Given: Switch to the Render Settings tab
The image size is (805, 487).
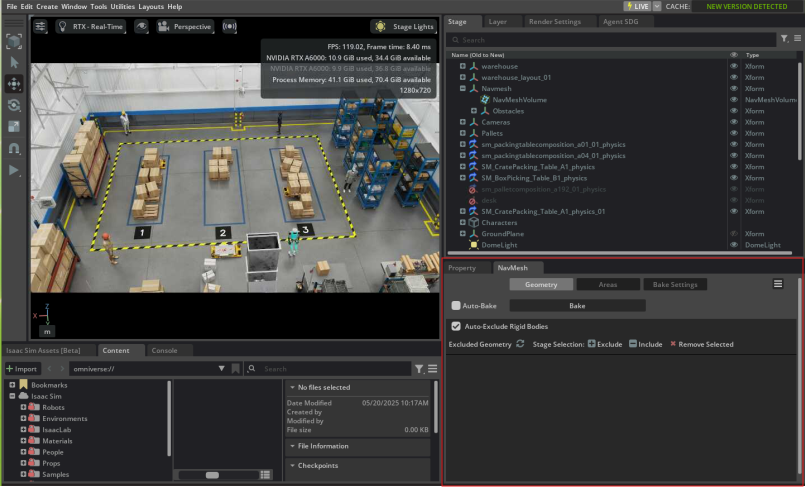Looking at the screenshot, I should pyautogui.click(x=555, y=20).
